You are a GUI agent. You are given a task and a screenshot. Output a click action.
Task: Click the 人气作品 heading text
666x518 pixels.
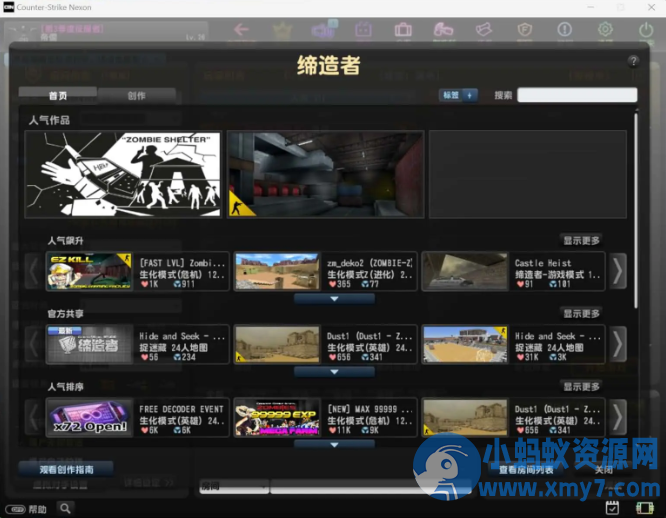click(x=49, y=120)
